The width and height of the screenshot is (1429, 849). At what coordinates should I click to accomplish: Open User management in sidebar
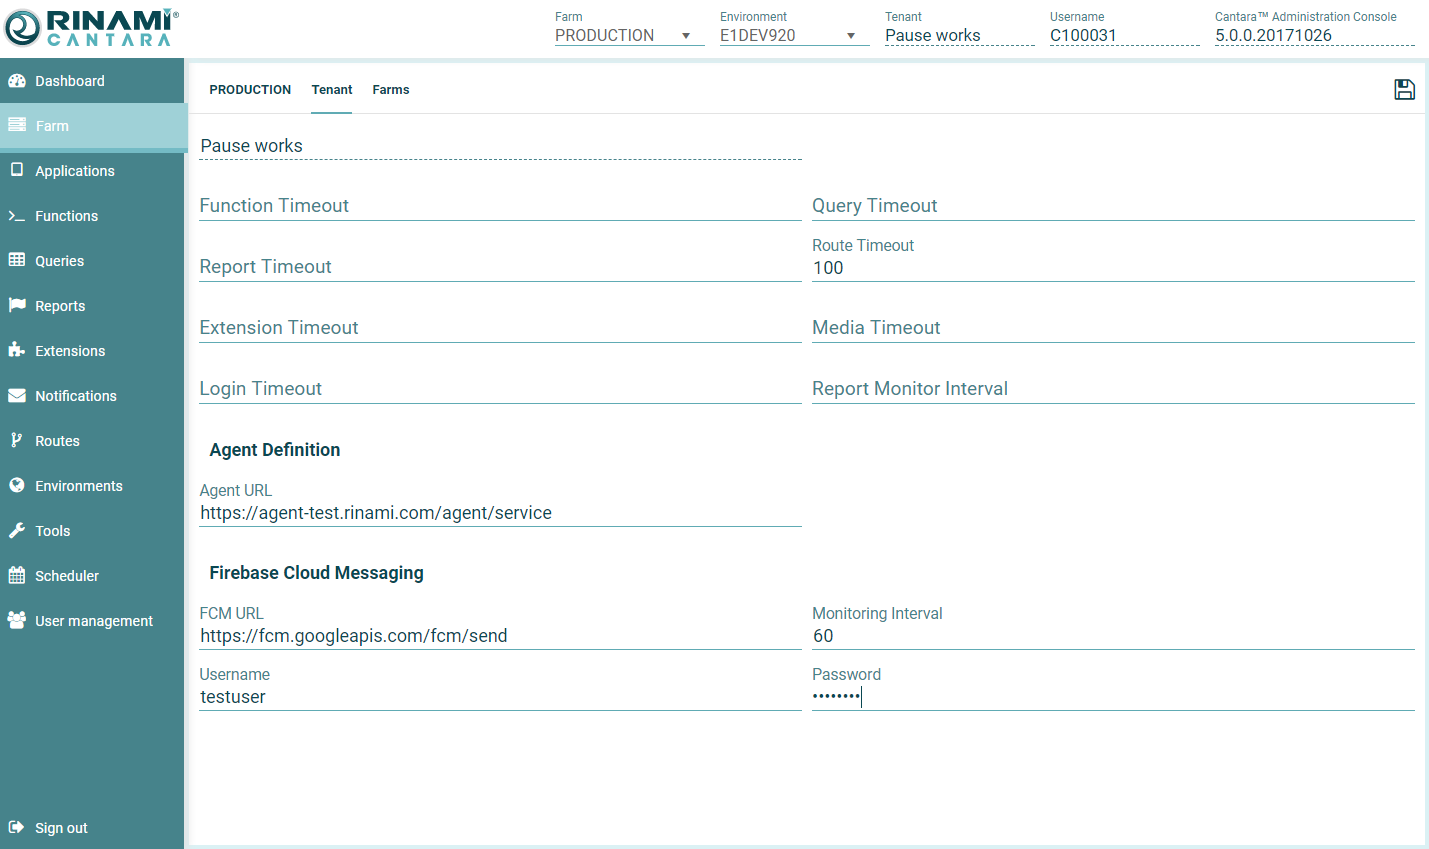93,621
